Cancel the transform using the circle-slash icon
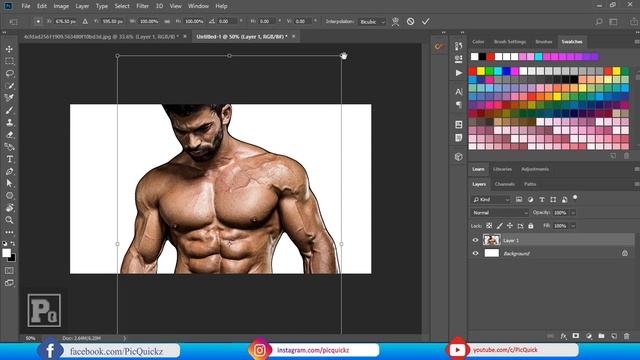 [x=411, y=21]
